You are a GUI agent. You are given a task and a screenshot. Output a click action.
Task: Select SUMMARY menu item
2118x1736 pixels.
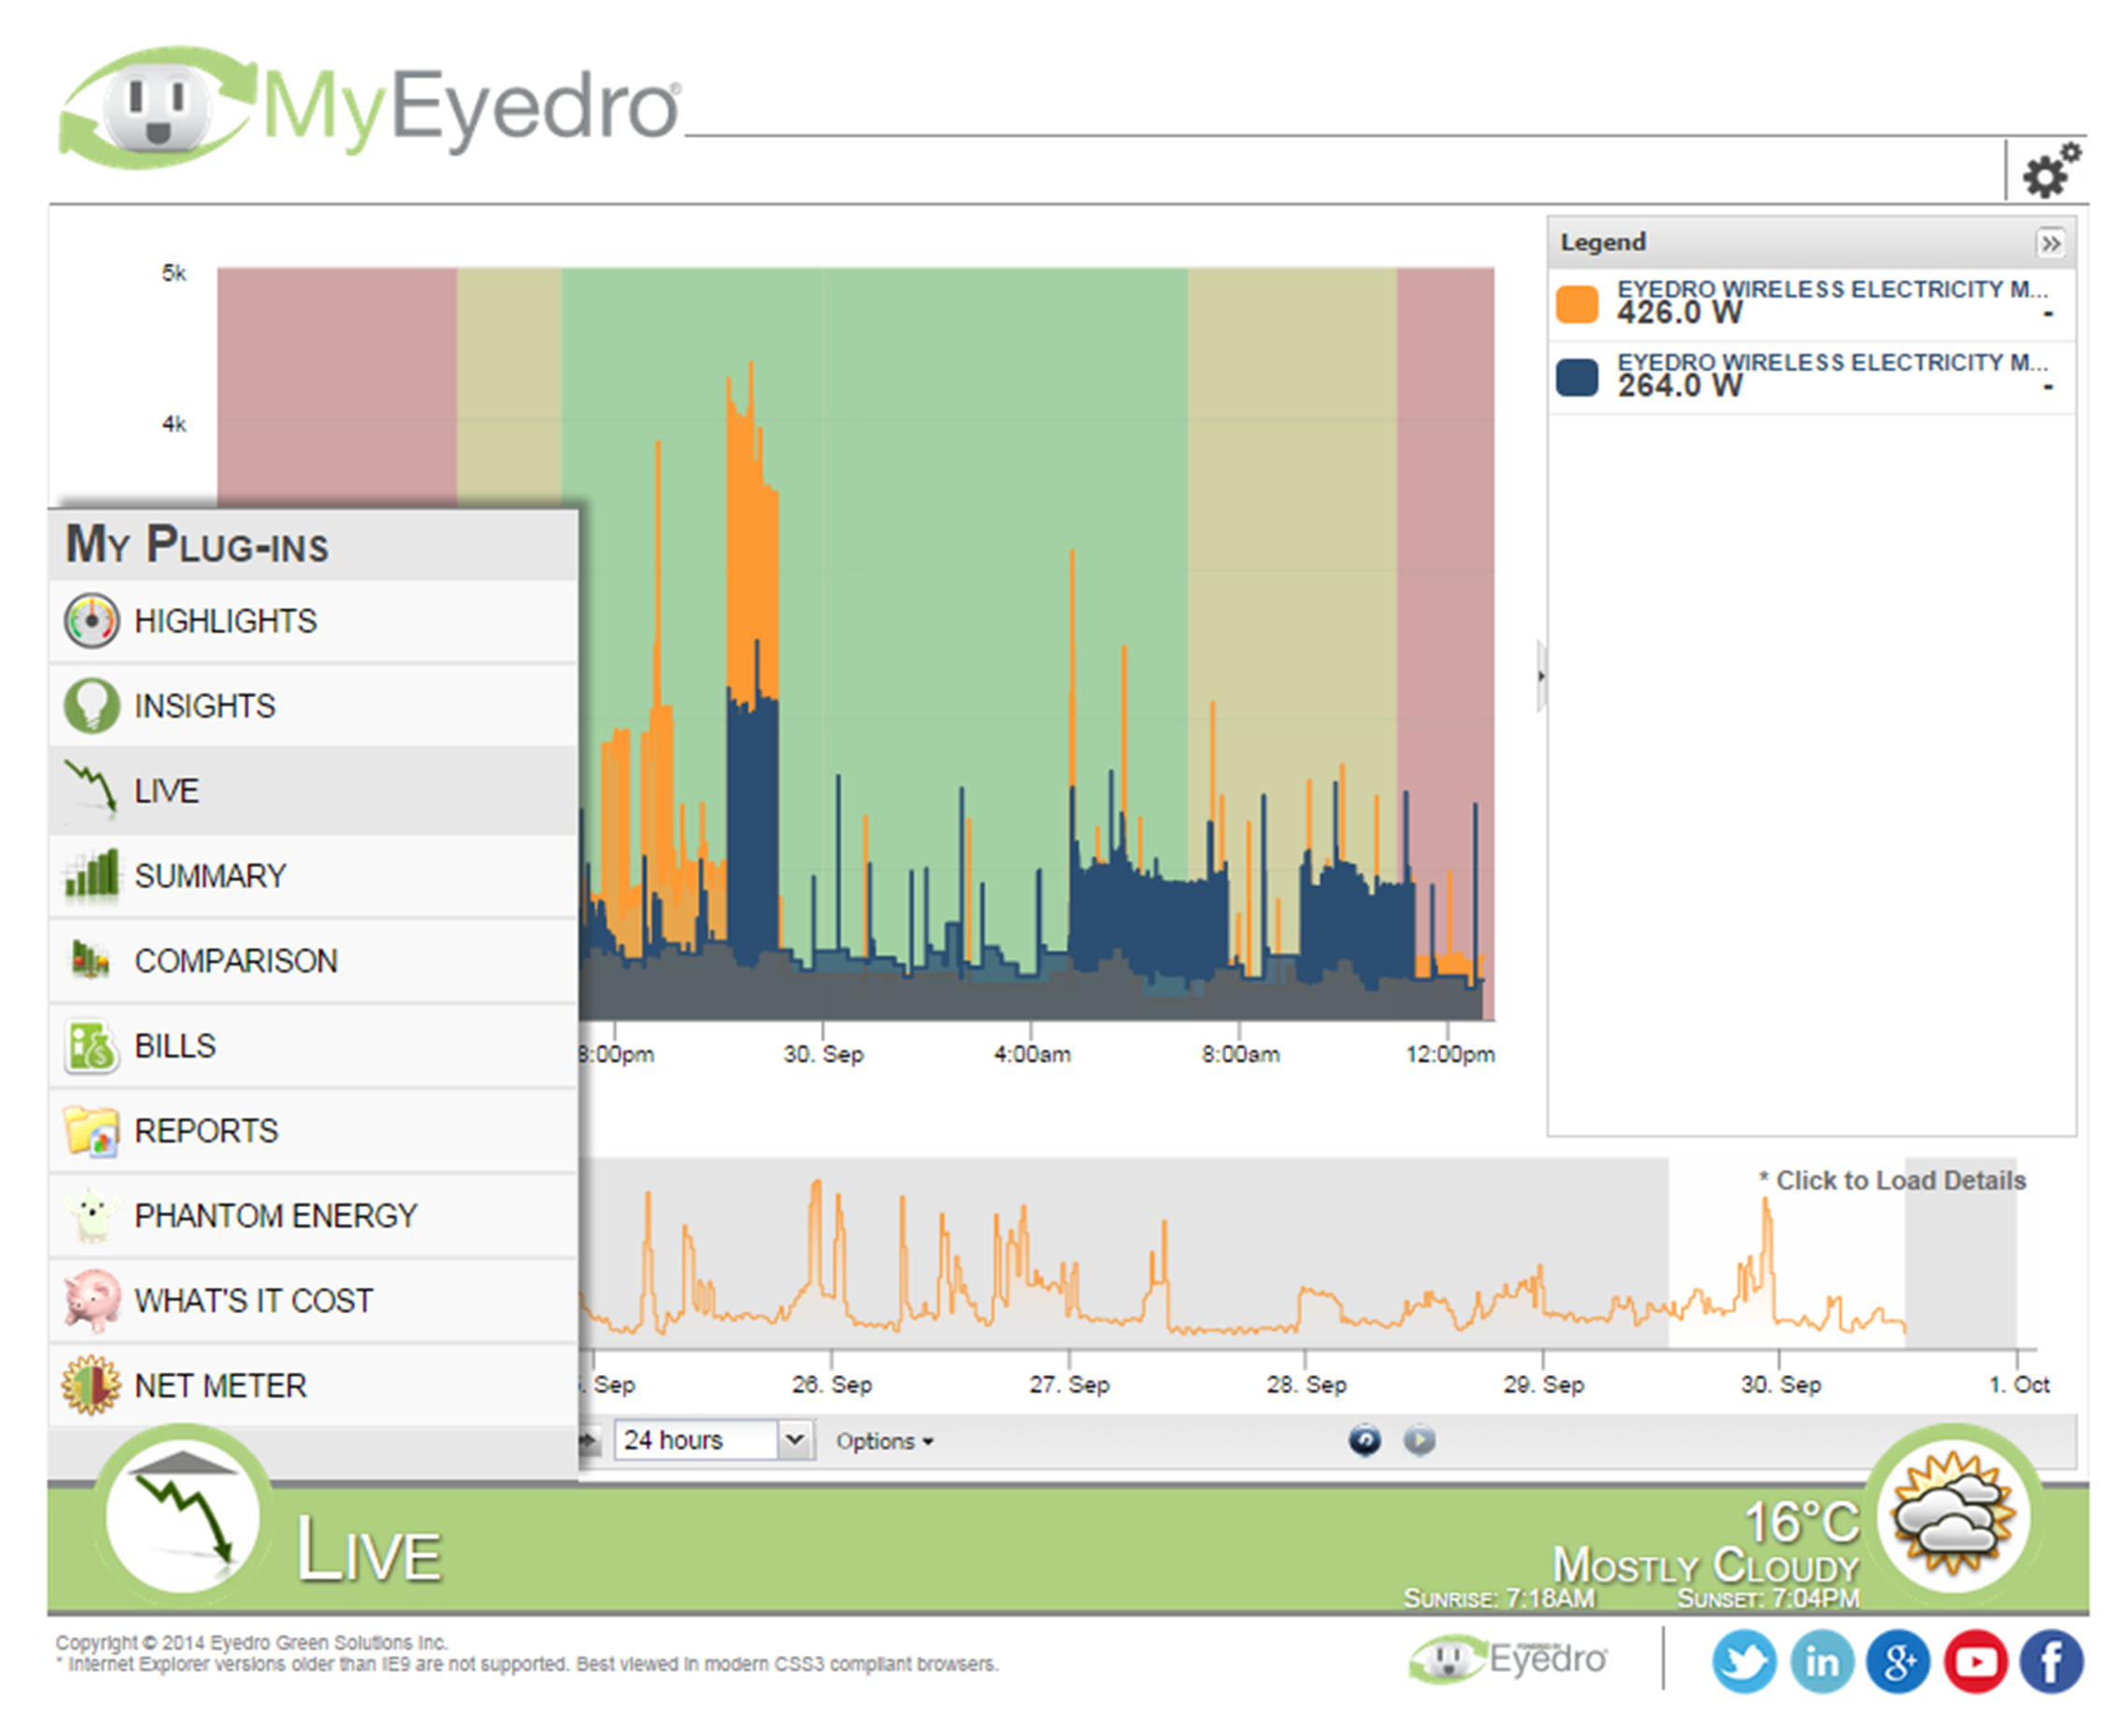point(313,876)
